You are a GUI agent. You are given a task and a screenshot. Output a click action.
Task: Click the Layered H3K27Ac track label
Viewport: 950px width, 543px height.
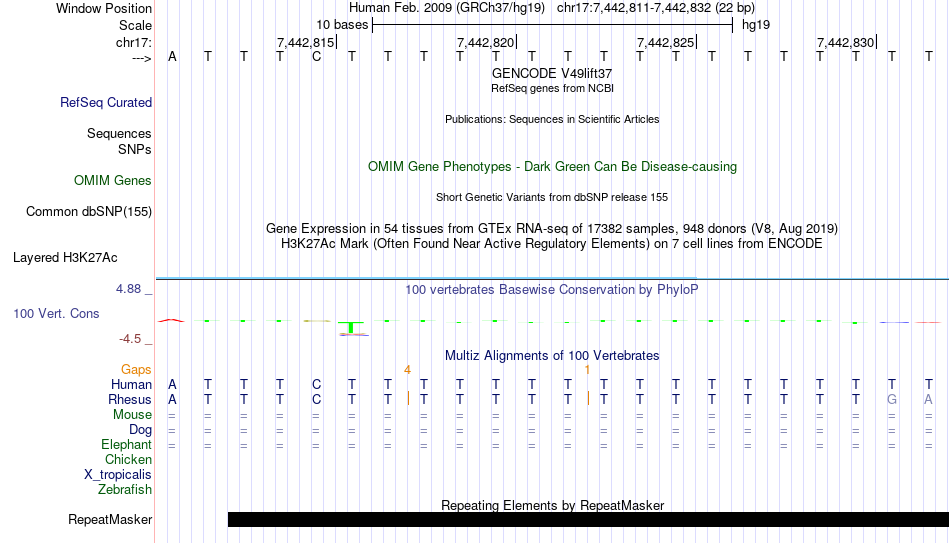(x=65, y=258)
